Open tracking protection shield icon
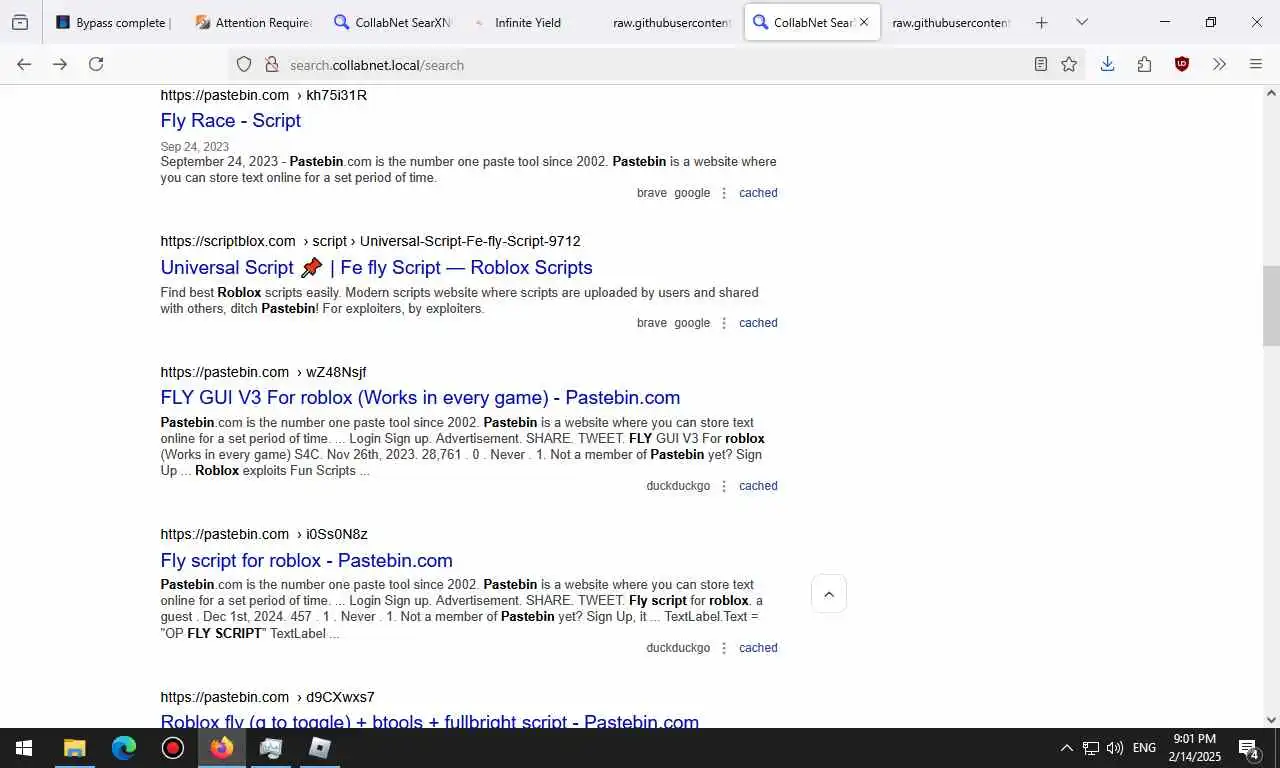The image size is (1280, 768). pyautogui.click(x=244, y=64)
